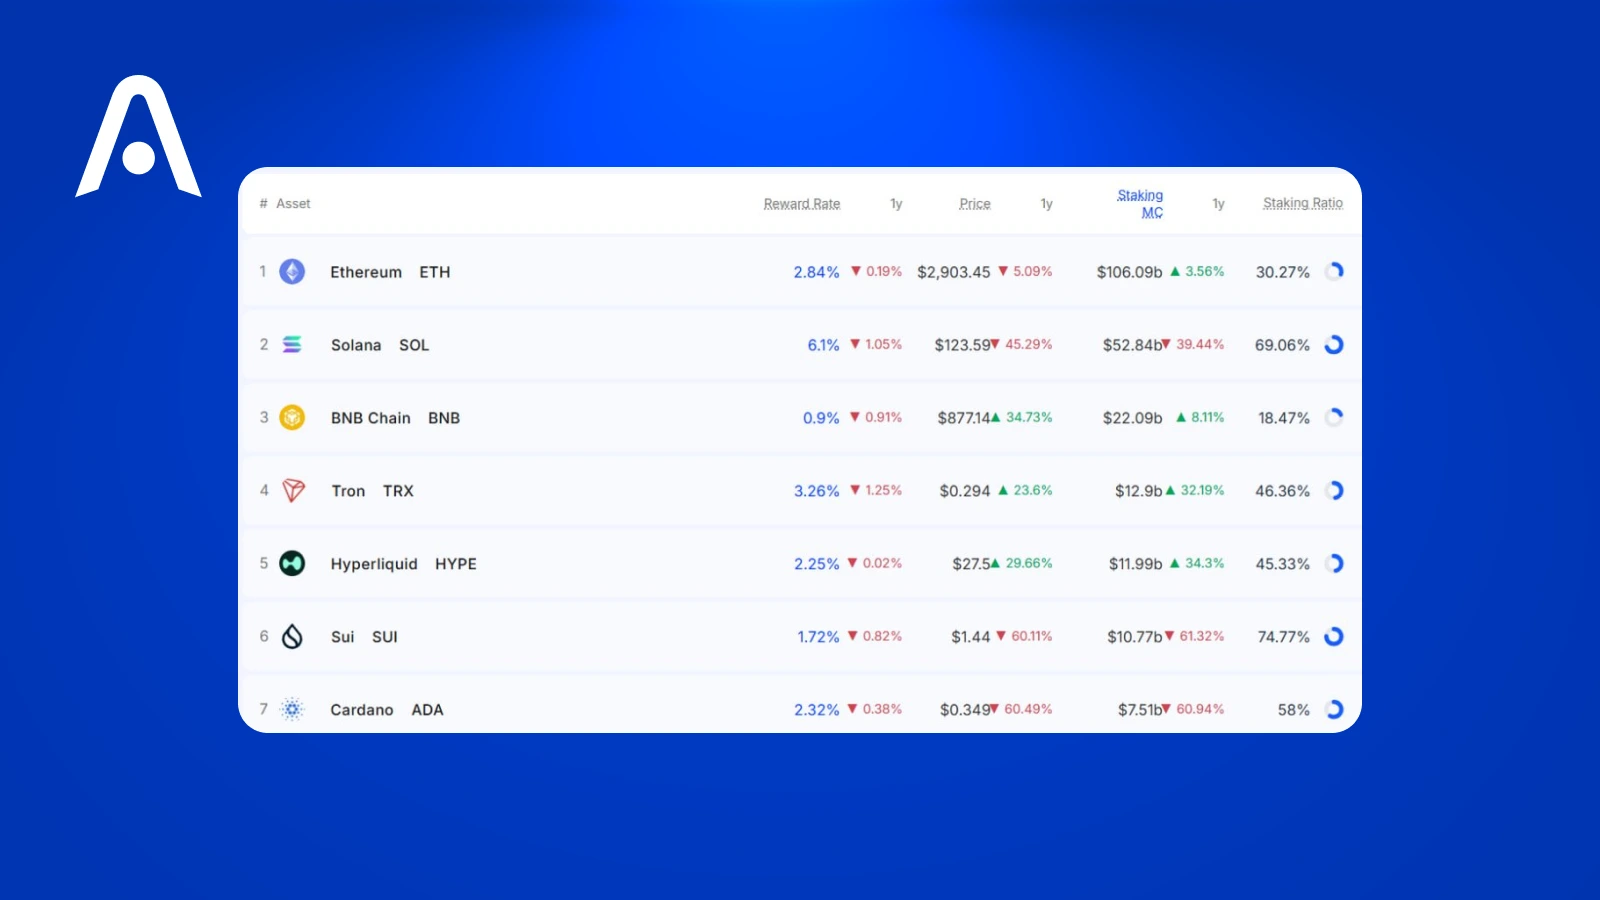Image resolution: width=1600 pixels, height=900 pixels.
Task: Click the Hyperliquid HYPE icon
Action: pos(291,563)
